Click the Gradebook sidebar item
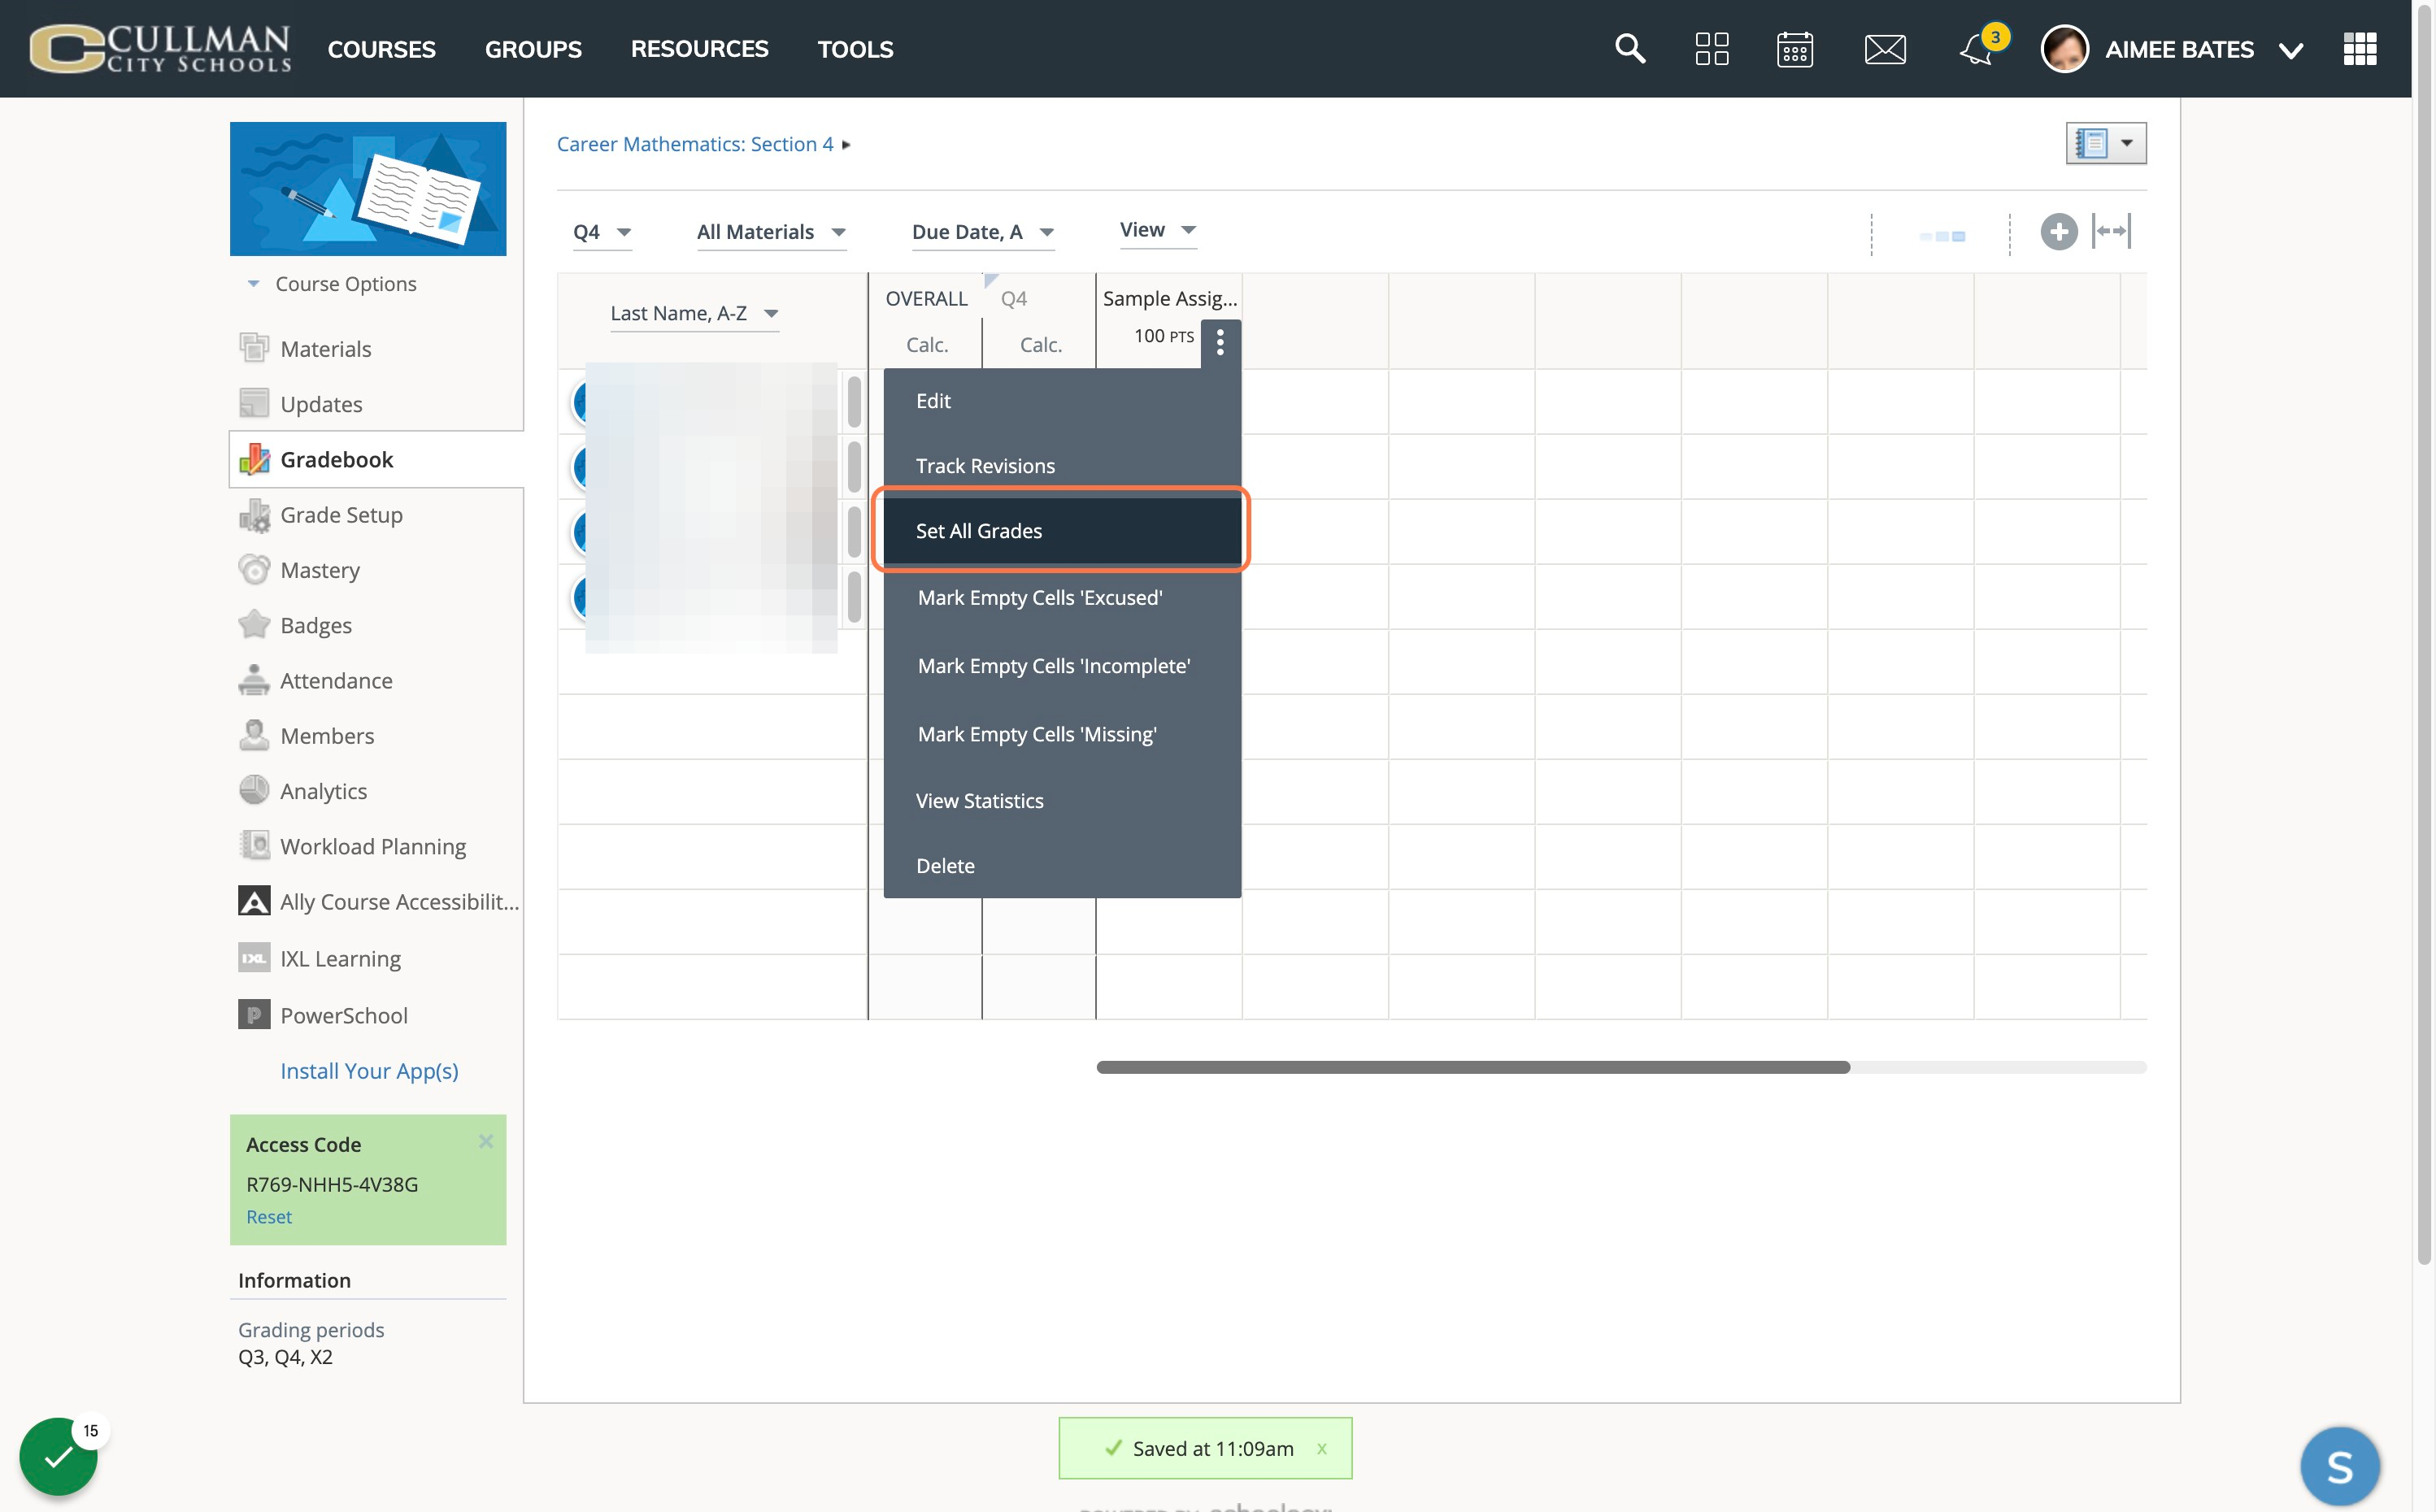 [376, 459]
